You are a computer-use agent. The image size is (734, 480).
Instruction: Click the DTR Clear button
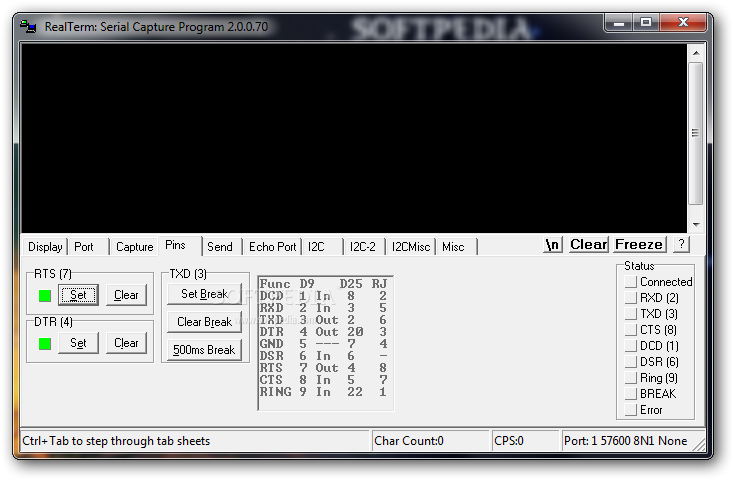pos(126,343)
